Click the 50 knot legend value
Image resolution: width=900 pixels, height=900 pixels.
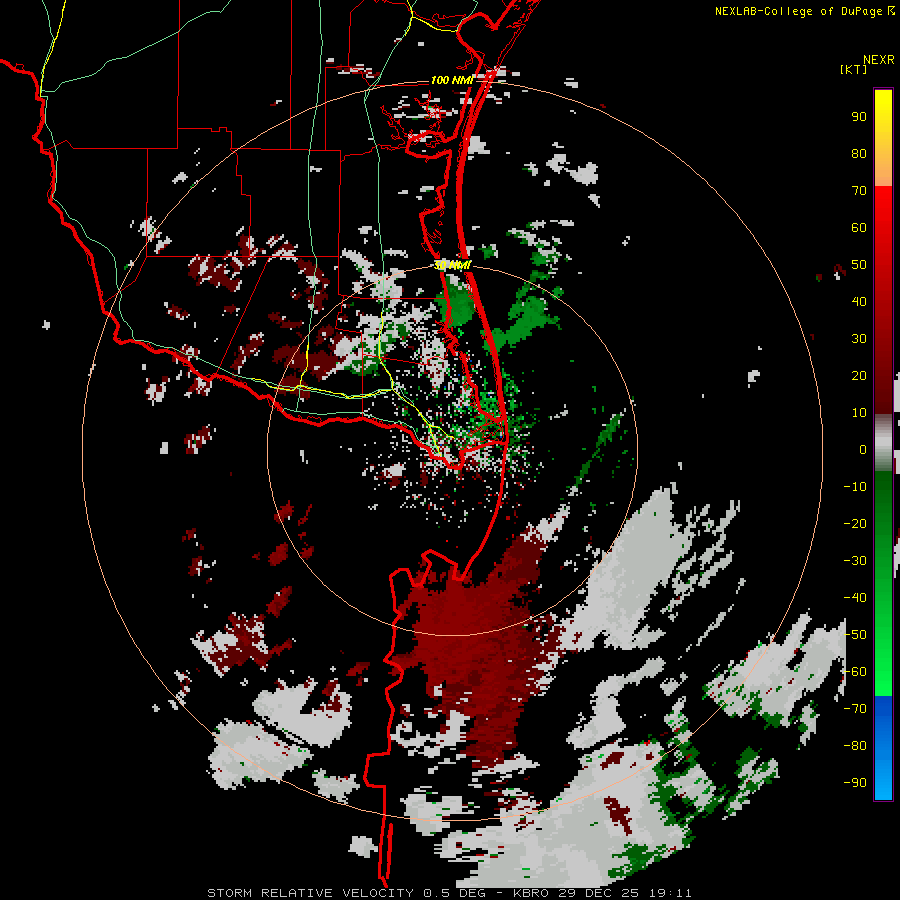click(859, 265)
